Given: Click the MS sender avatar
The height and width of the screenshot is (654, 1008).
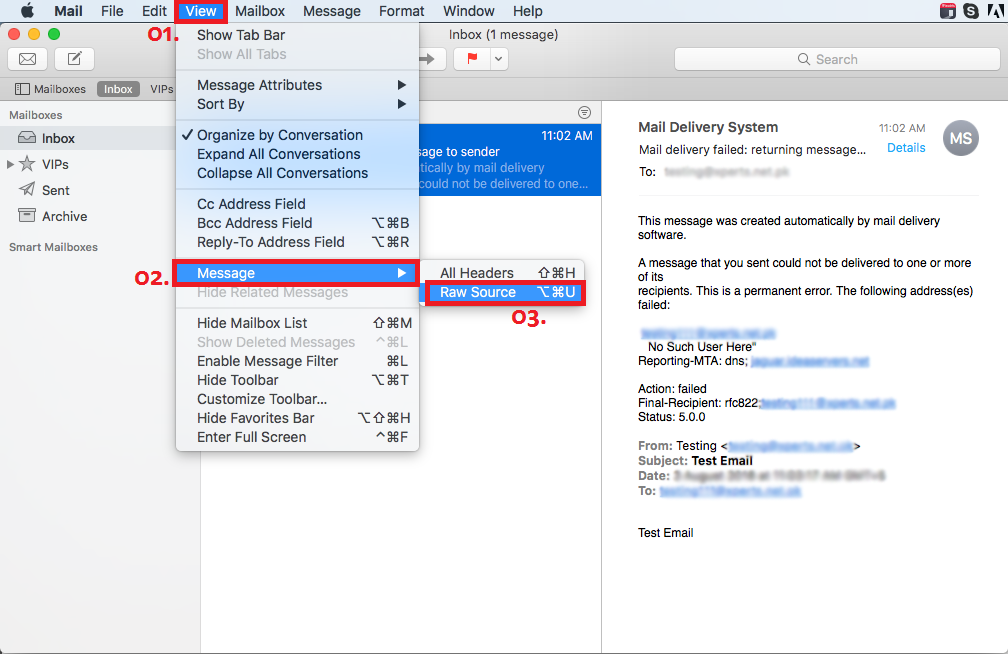Looking at the screenshot, I should [960, 138].
